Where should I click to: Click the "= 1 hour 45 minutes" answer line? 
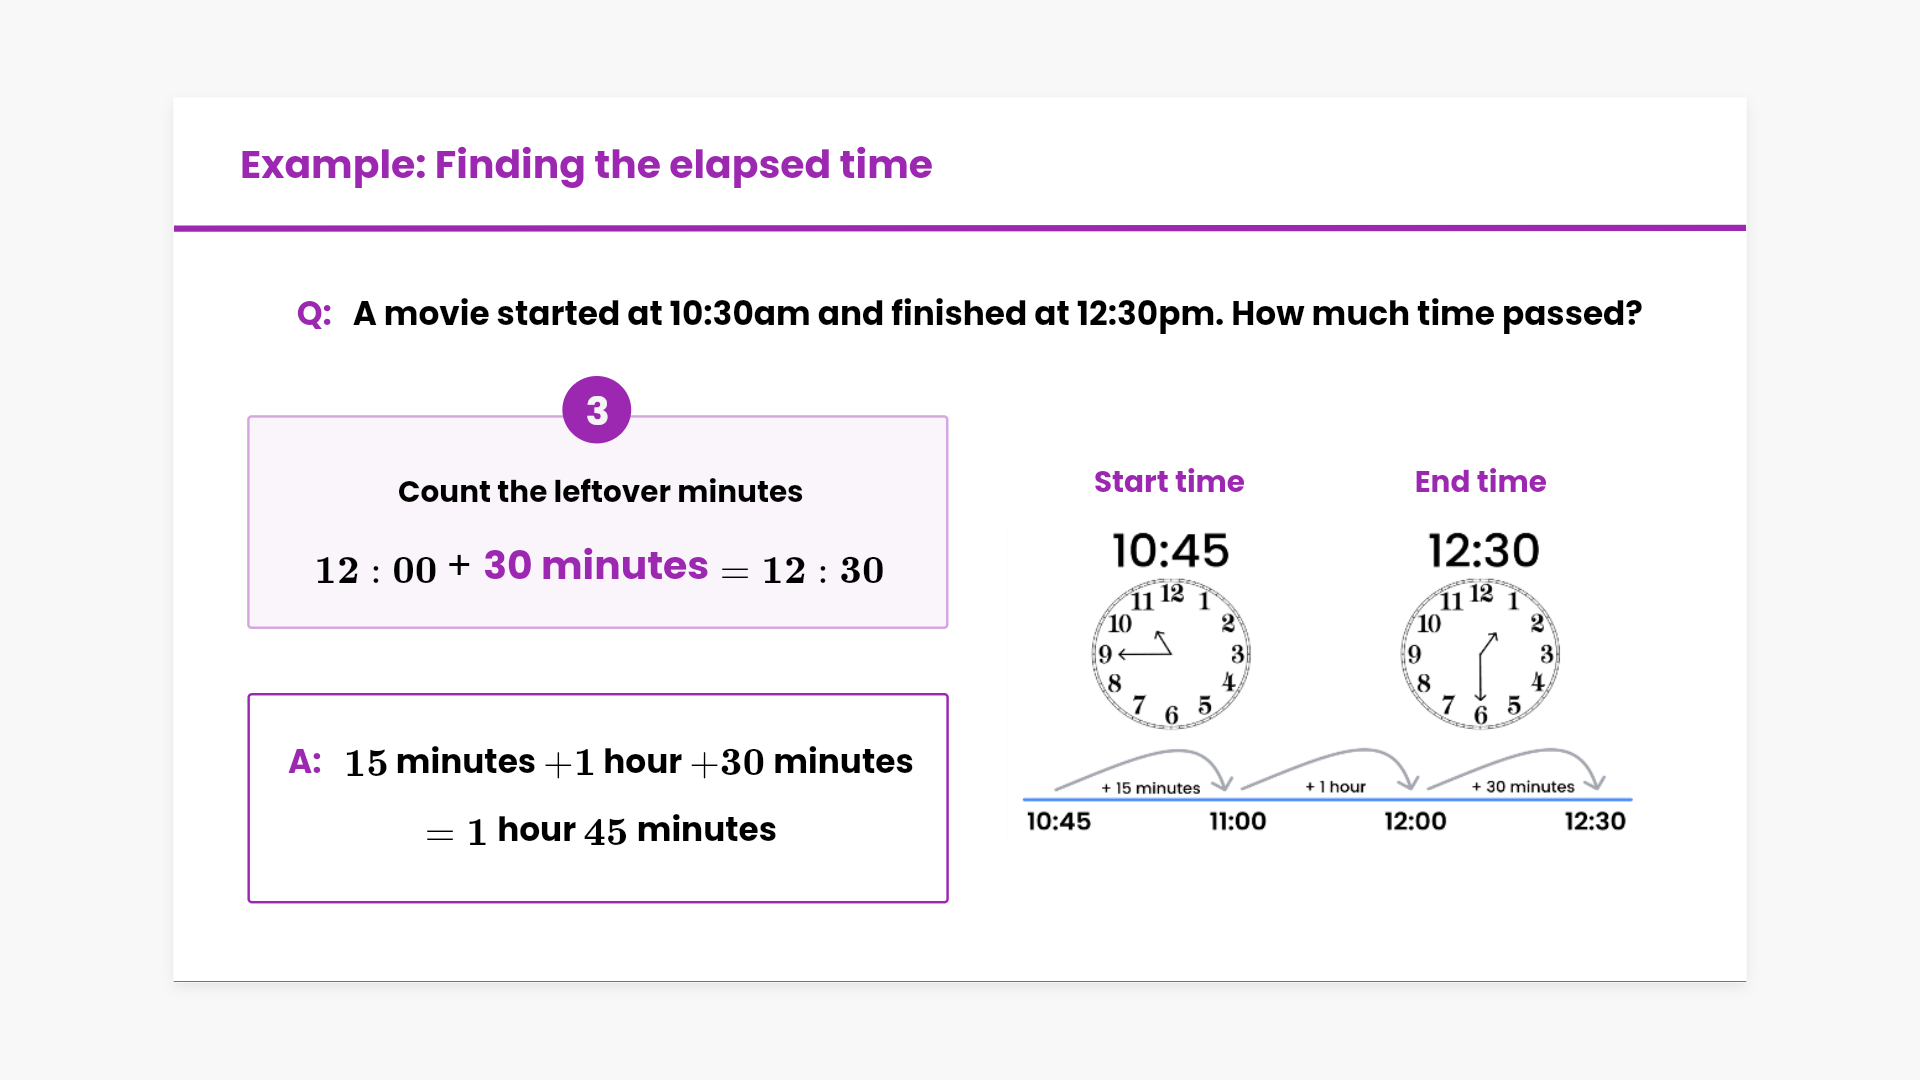[x=600, y=830]
